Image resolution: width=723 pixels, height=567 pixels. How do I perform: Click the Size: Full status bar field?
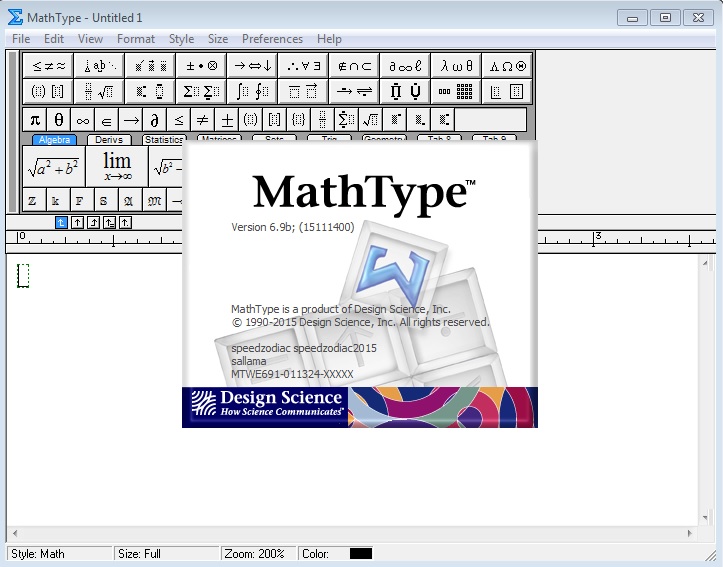tap(166, 554)
